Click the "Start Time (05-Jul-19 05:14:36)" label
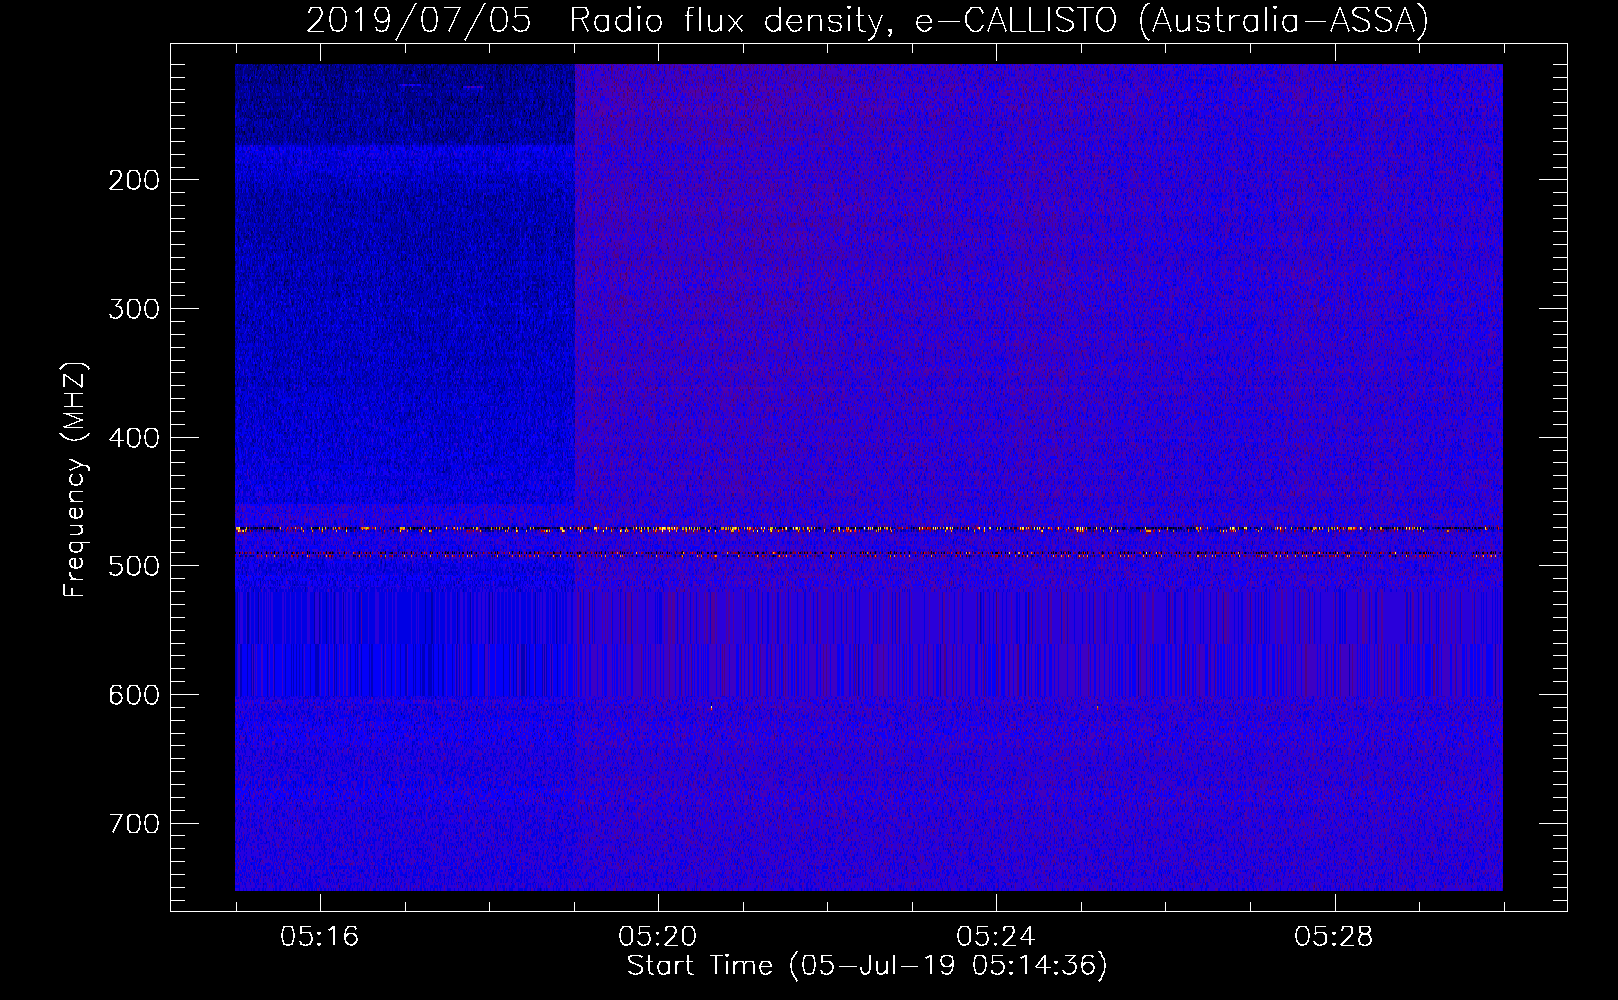 tap(867, 966)
